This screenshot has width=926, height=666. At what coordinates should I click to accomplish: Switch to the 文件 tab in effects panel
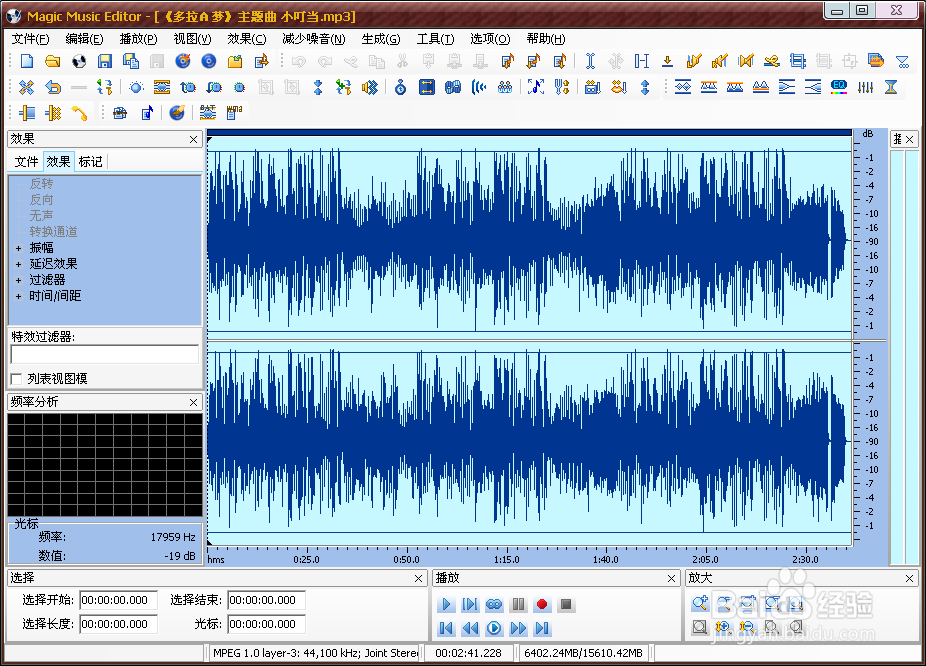point(27,162)
